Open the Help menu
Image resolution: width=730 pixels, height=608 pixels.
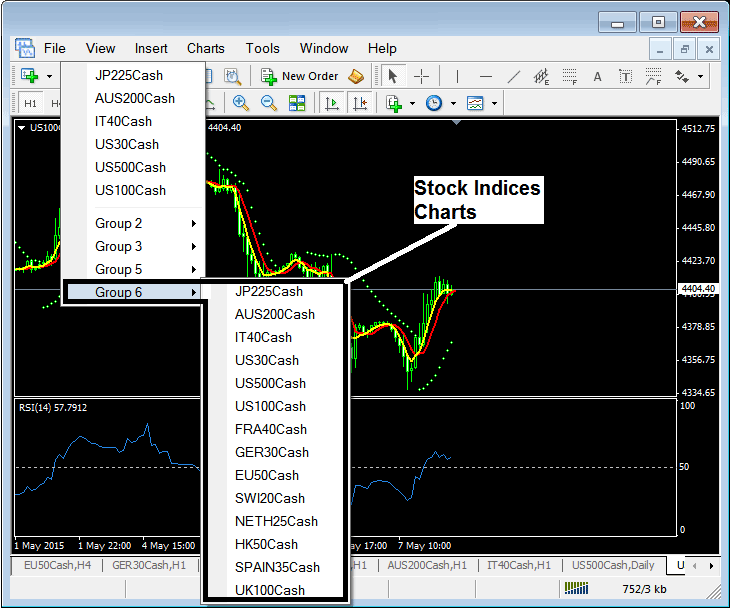click(382, 48)
